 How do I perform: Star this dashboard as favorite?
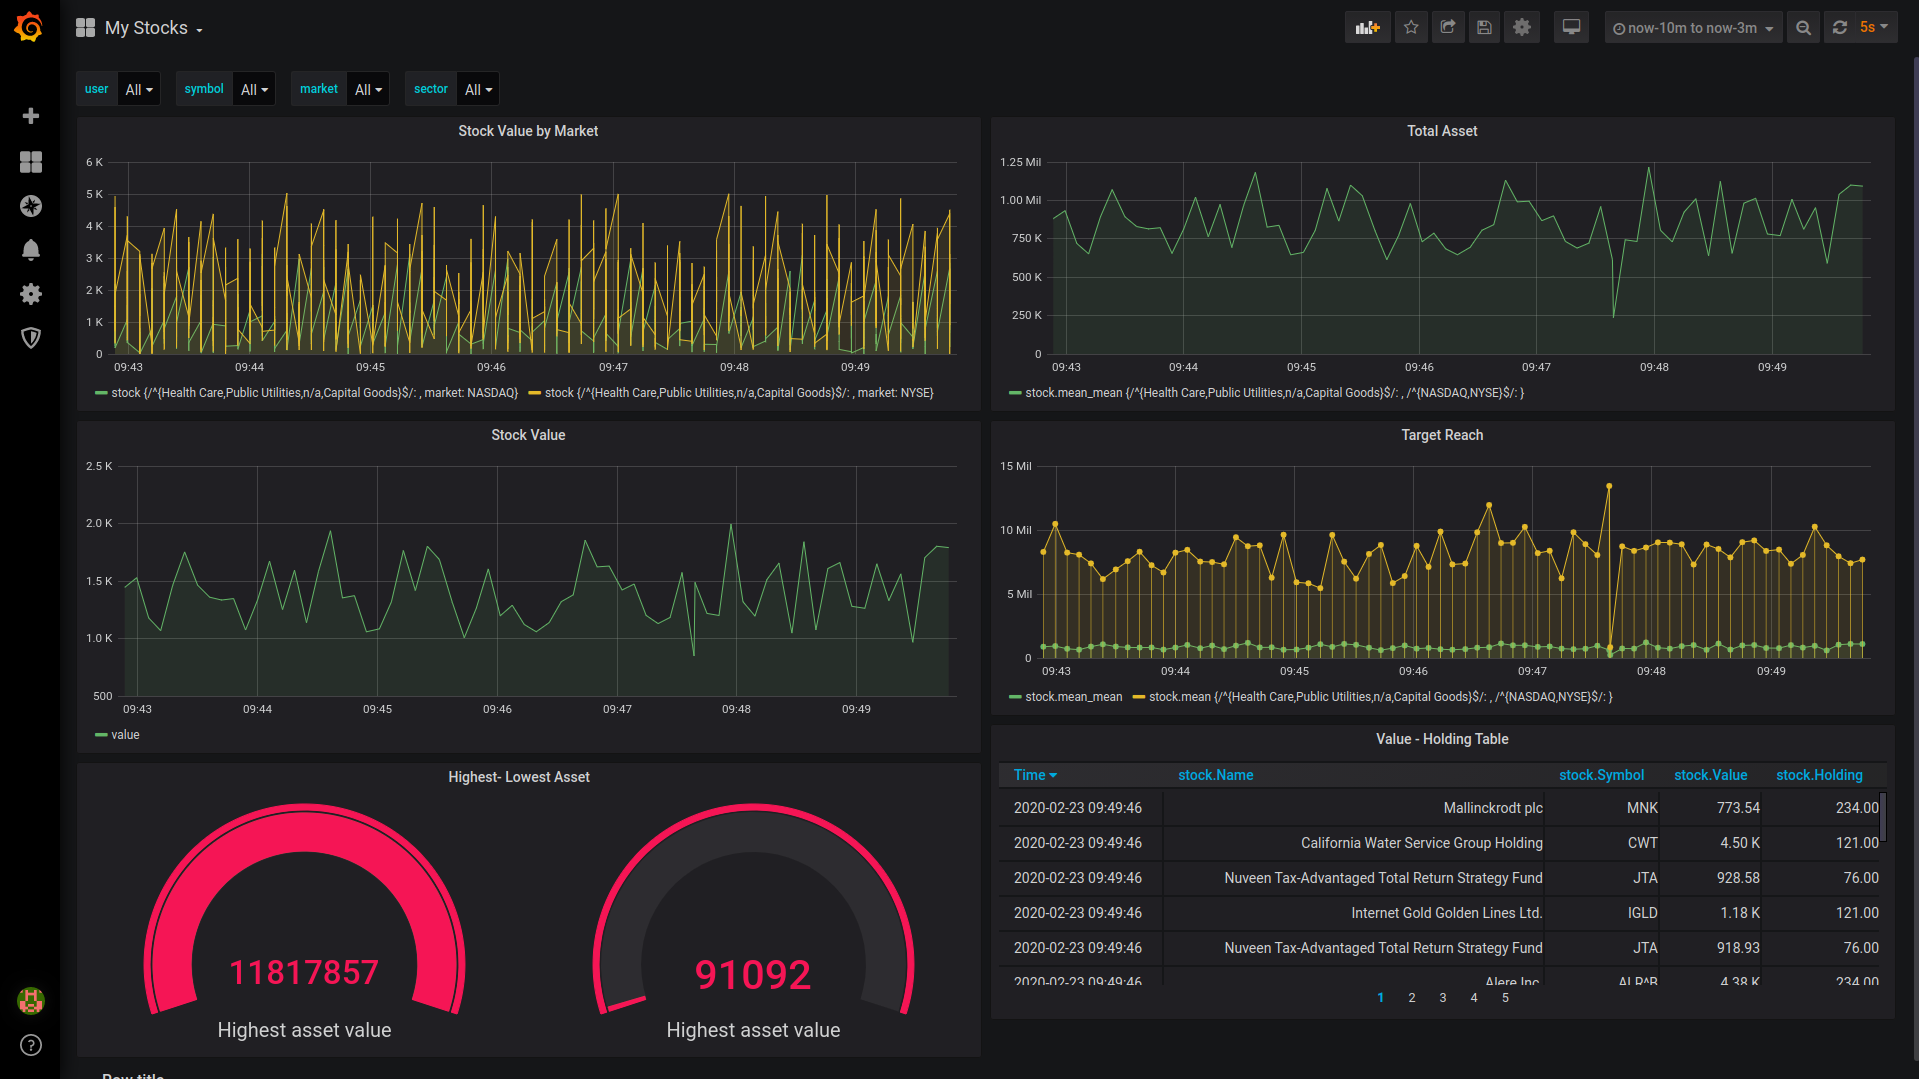1411,28
